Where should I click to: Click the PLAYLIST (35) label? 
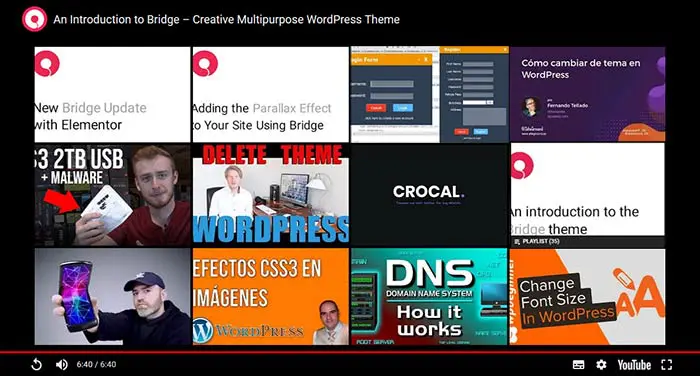(x=537, y=241)
